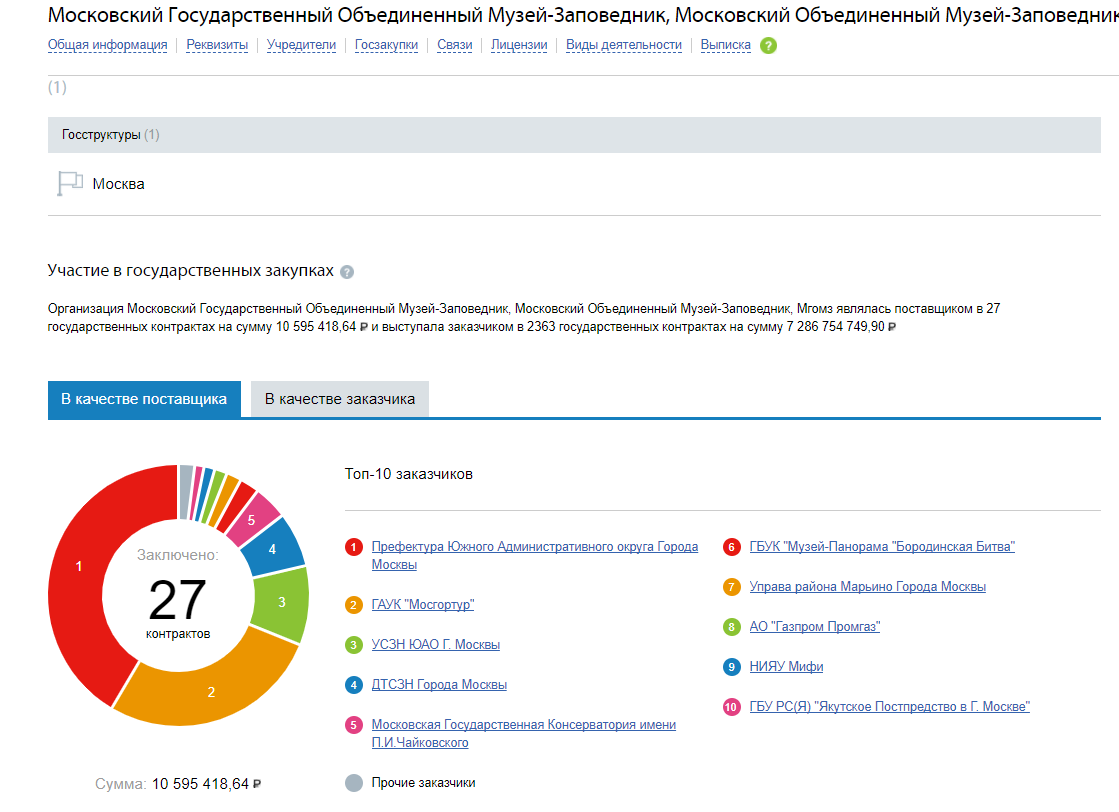The height and width of the screenshot is (812, 1119).
Task: Click the red number 1 legend badge
Action: coord(353,547)
